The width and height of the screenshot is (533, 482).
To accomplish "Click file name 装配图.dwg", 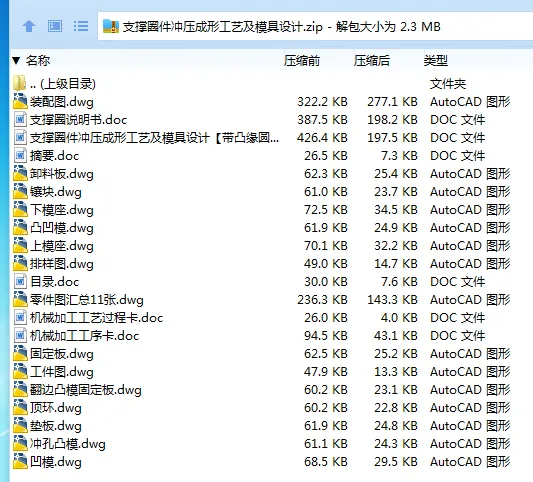I will pos(62,102).
